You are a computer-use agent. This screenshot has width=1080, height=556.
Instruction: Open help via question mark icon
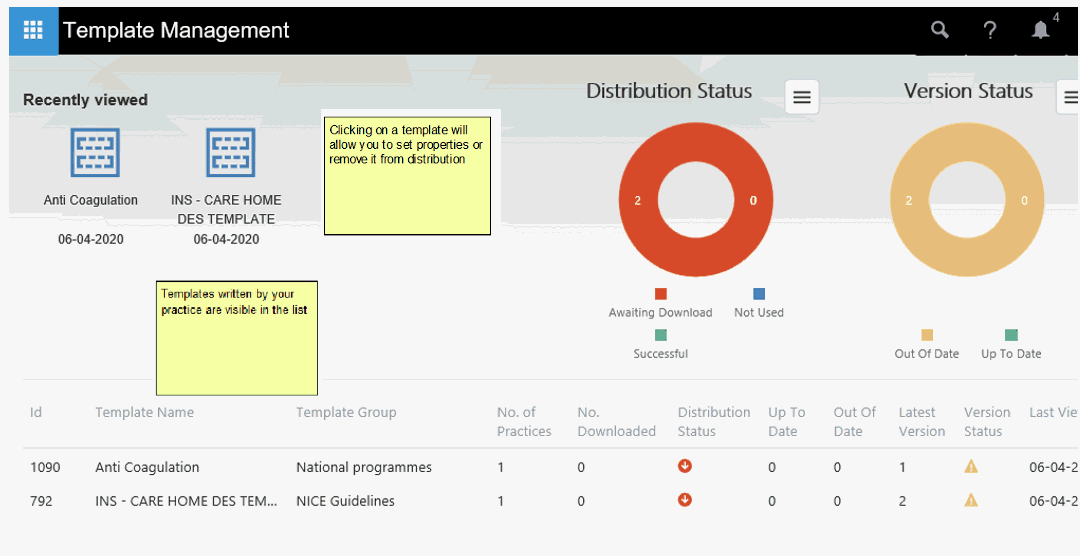coord(989,30)
